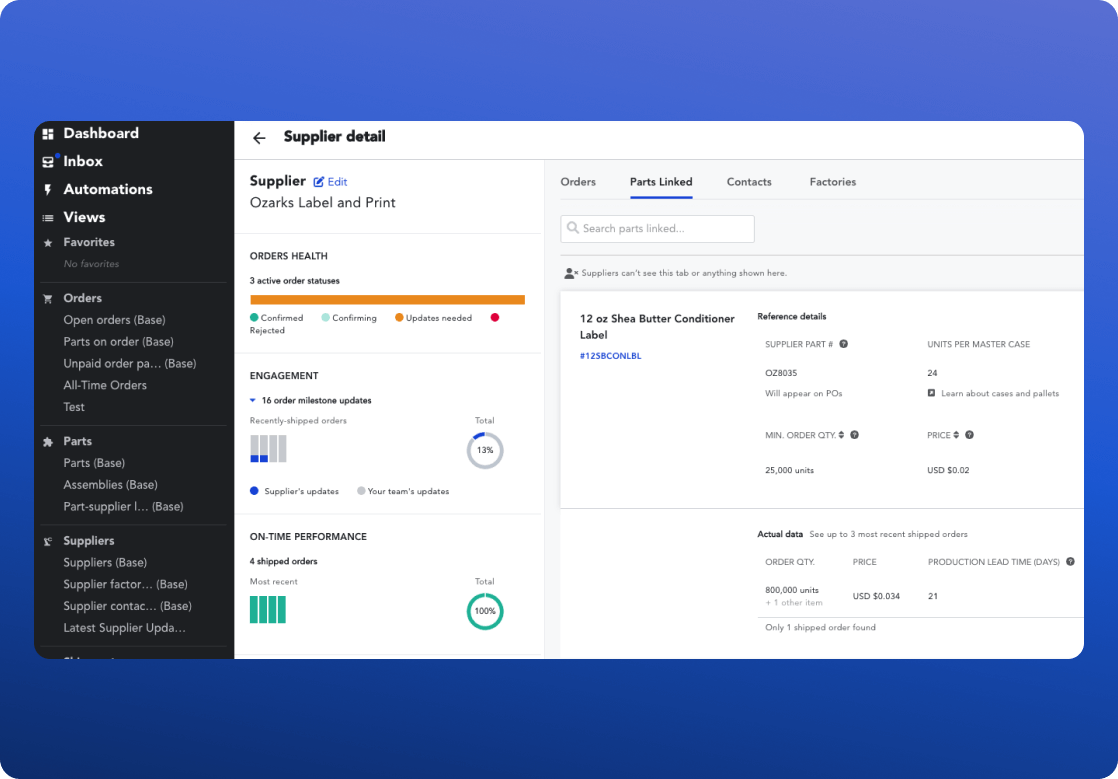1118x779 pixels.
Task: Open Unpaid order pa… (Base) view
Action: tap(130, 363)
